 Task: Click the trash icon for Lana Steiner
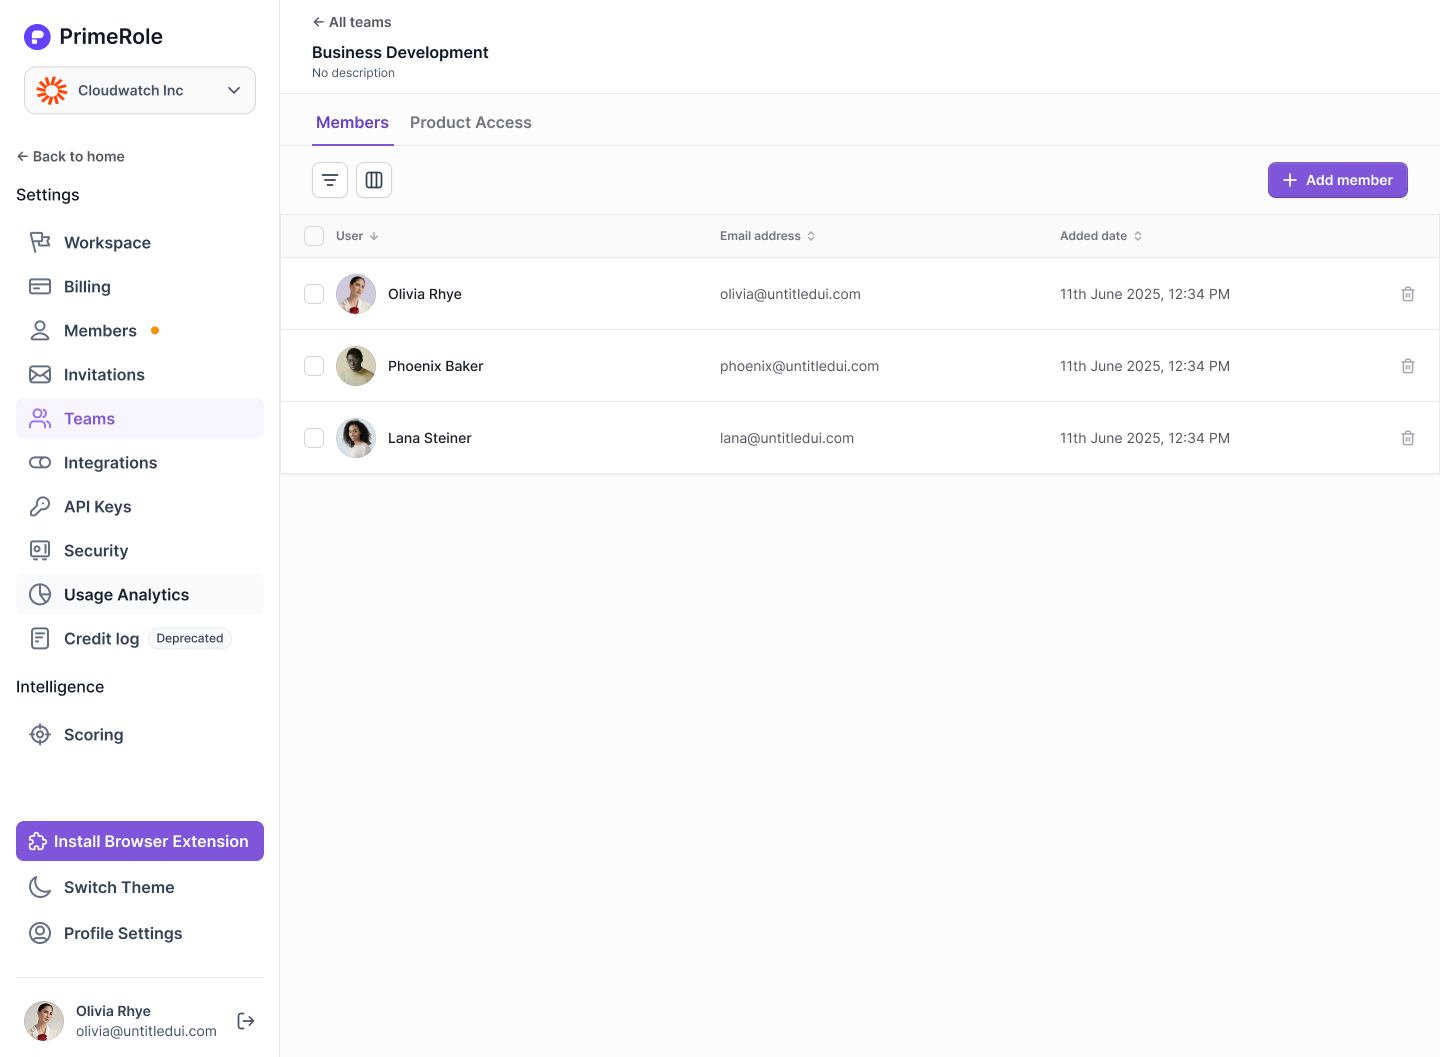click(x=1407, y=438)
